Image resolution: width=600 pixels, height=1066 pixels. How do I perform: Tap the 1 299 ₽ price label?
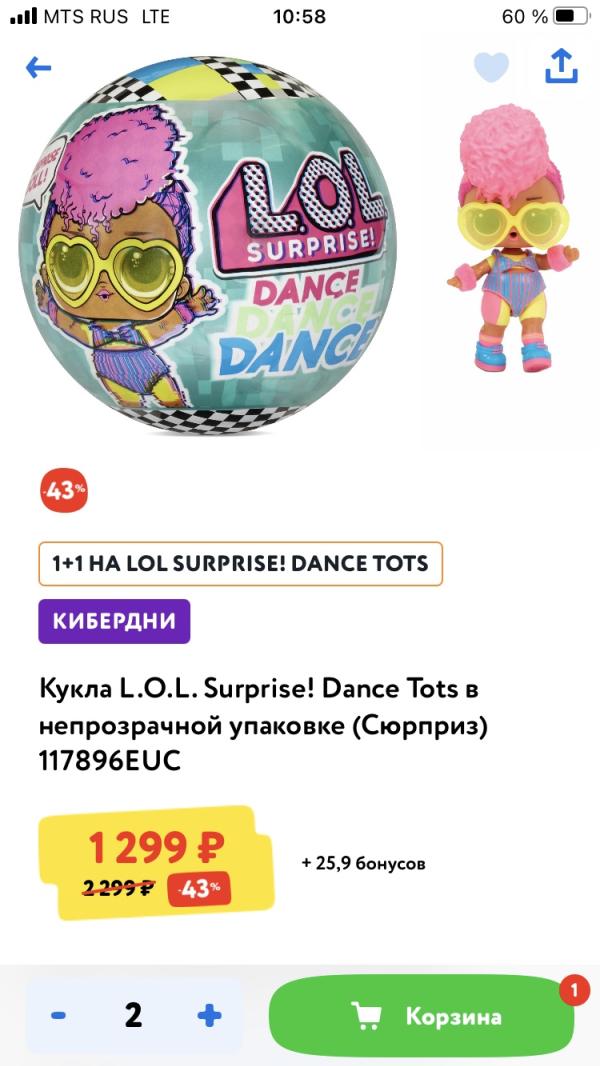coord(155,848)
